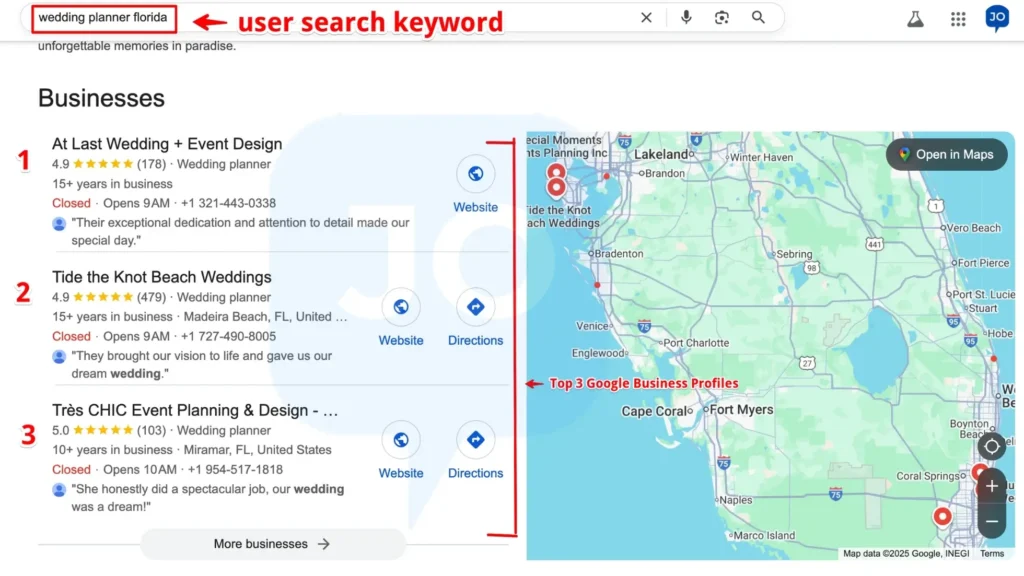
Task: Click the map pin near Special Moments Planning
Action: tap(556, 172)
